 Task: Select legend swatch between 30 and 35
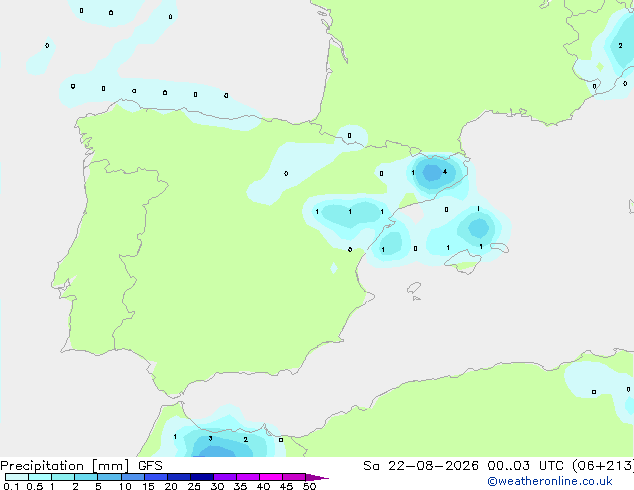click(224, 477)
